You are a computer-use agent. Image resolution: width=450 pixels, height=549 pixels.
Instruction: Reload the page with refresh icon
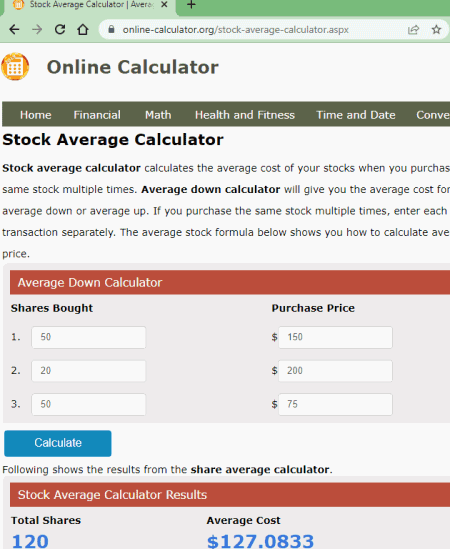click(x=60, y=29)
